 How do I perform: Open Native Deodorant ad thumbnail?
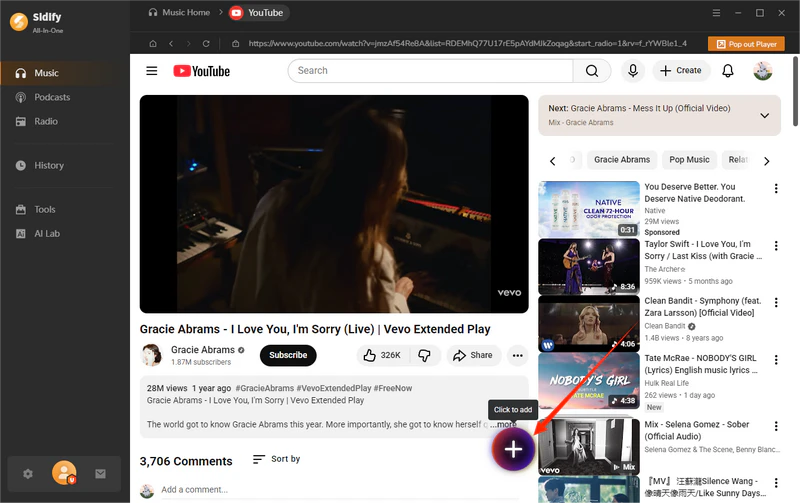point(589,209)
